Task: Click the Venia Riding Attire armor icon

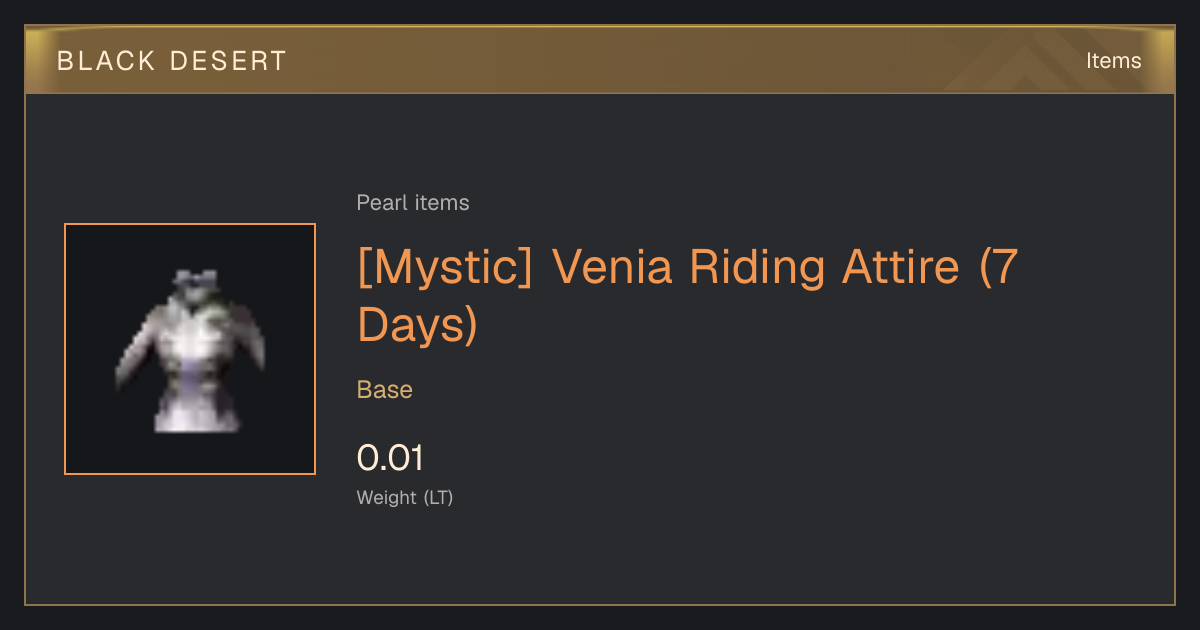Action: tap(190, 350)
